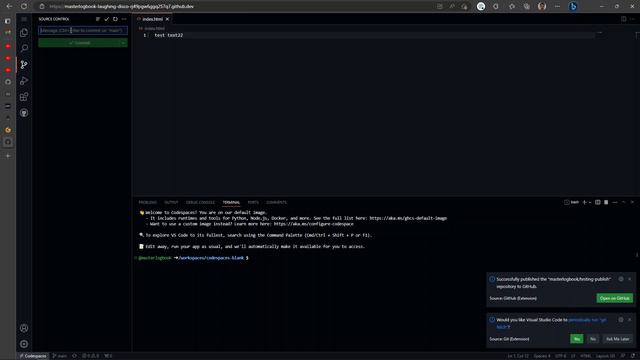Open the GitHub view in activity bar
Screen dimensions: 640x360
pos(24,113)
